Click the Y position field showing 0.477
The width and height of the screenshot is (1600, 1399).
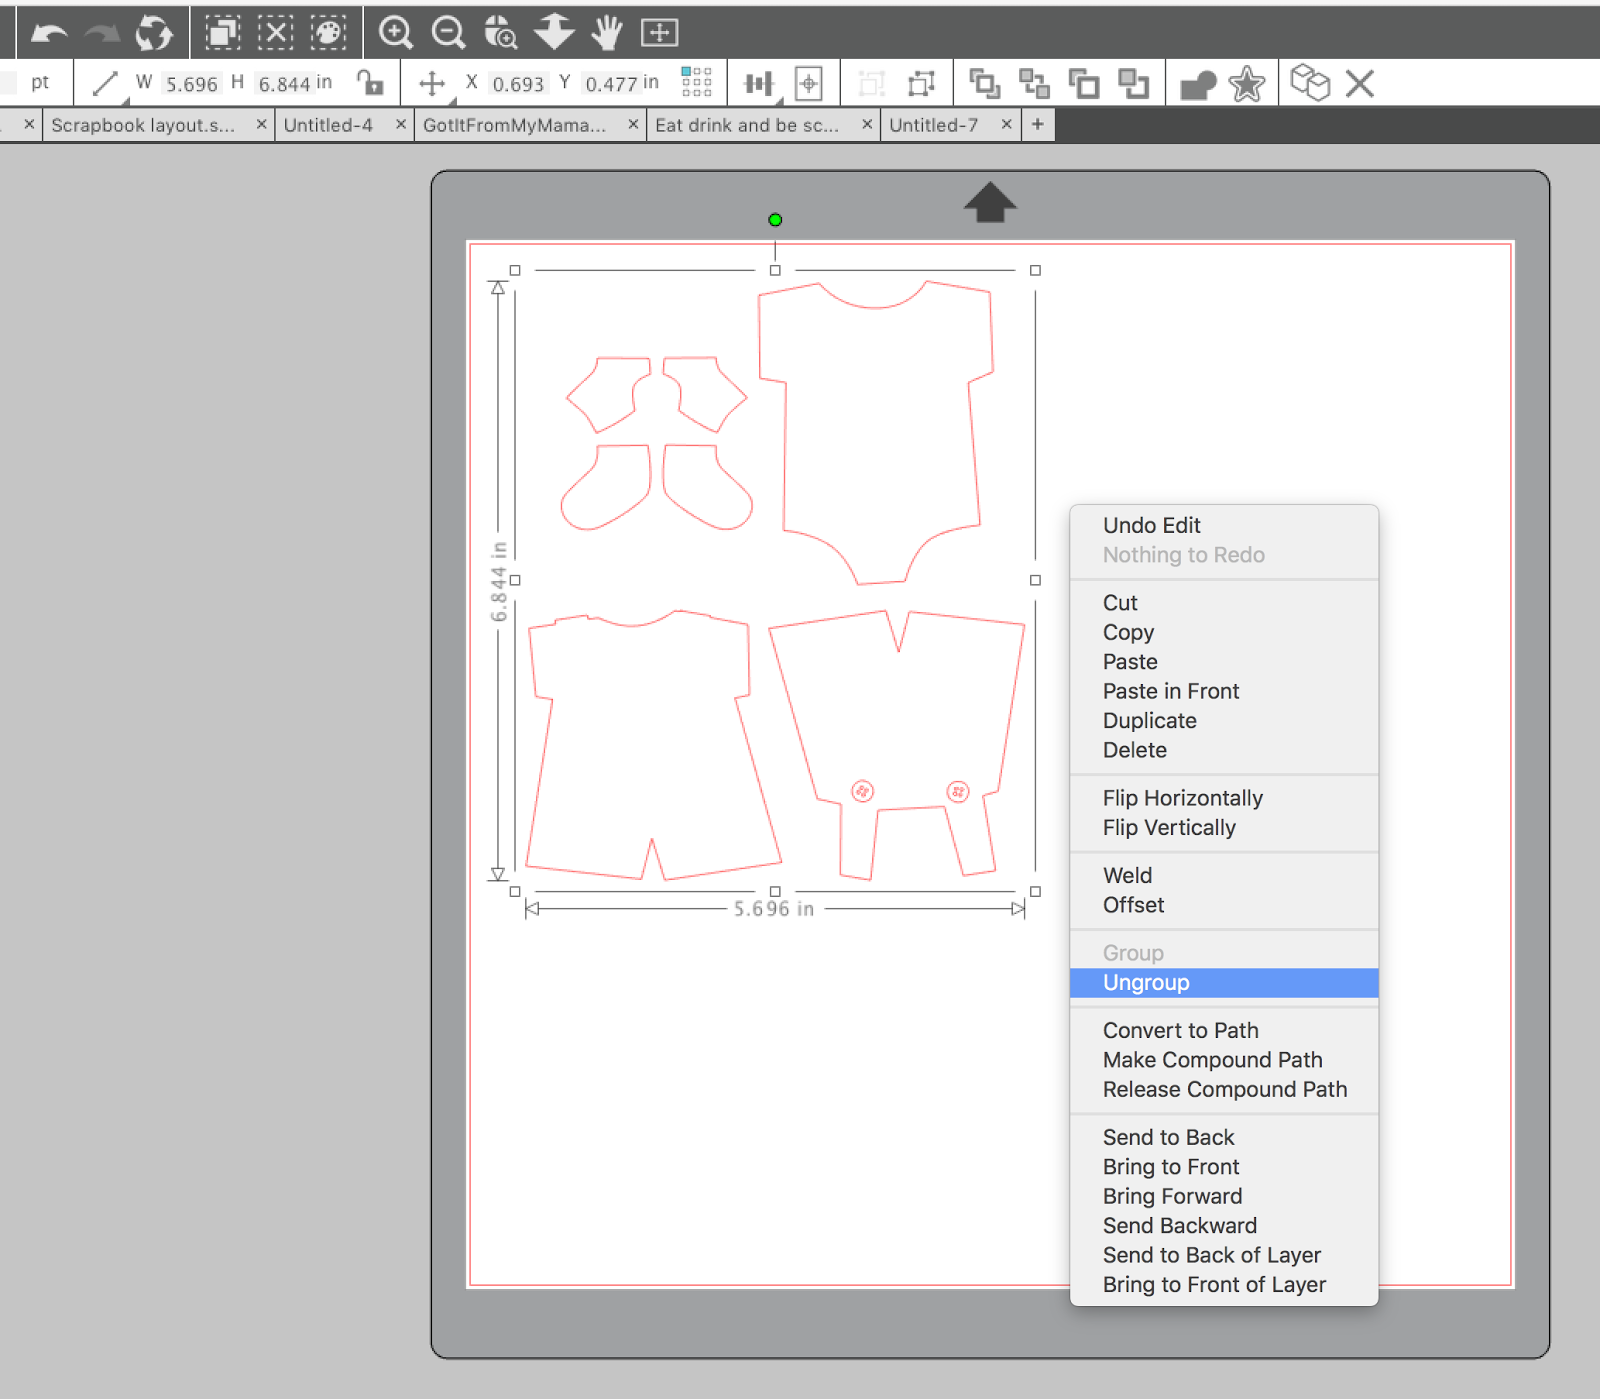(x=611, y=84)
